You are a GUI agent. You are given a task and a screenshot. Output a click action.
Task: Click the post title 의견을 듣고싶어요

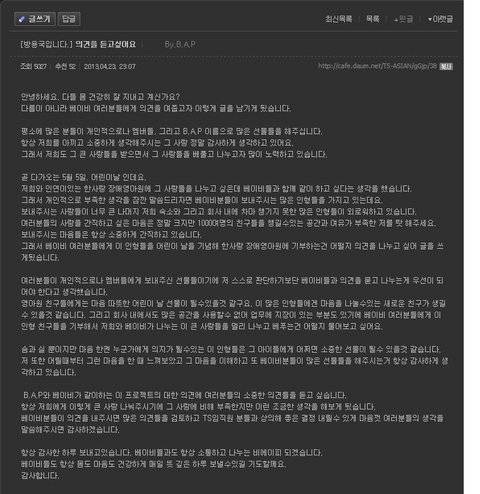[x=105, y=44]
